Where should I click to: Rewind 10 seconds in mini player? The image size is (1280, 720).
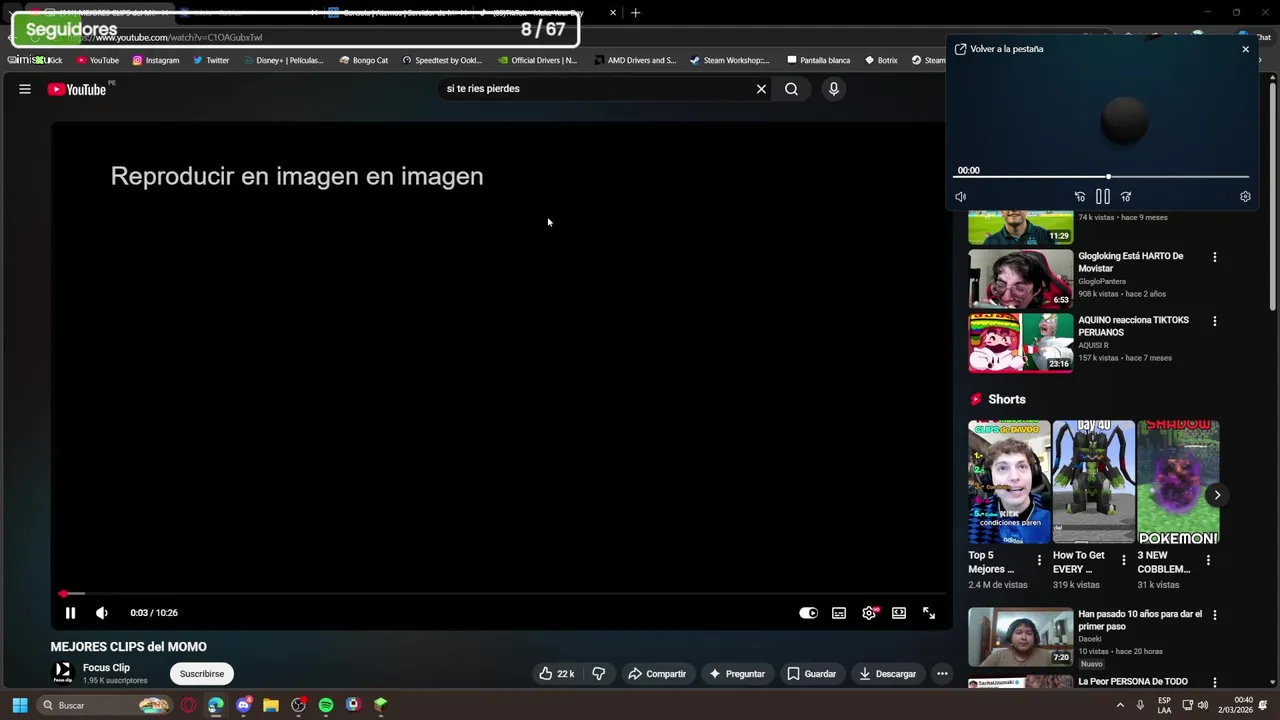coord(1079,197)
